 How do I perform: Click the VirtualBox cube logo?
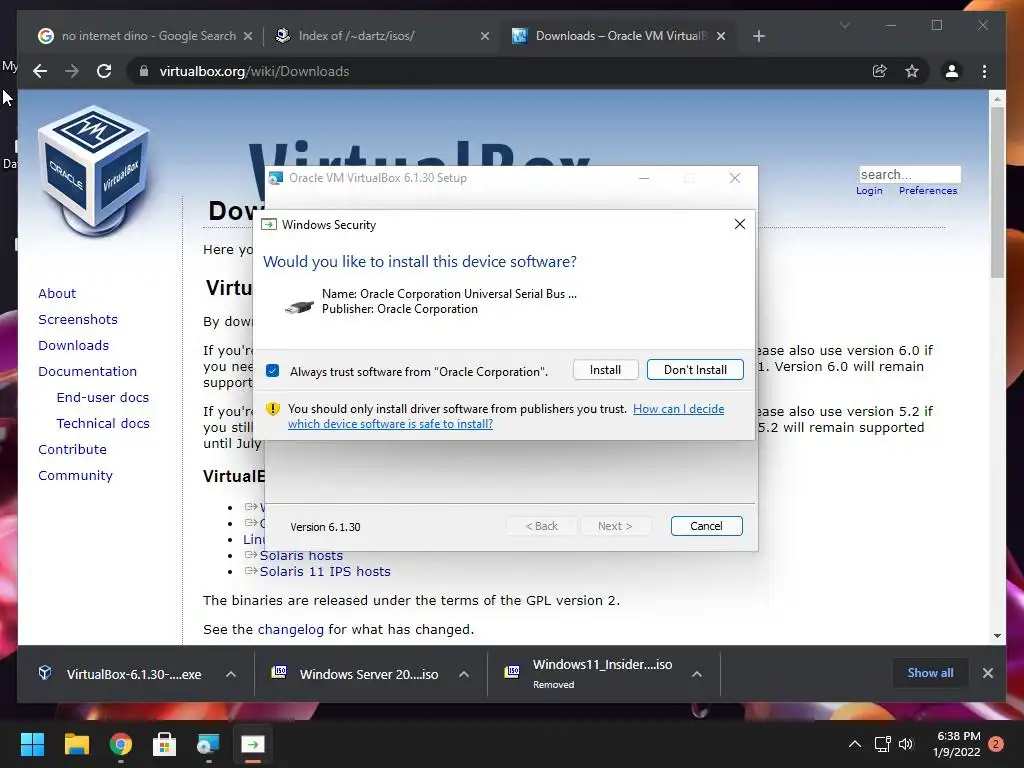(x=95, y=171)
